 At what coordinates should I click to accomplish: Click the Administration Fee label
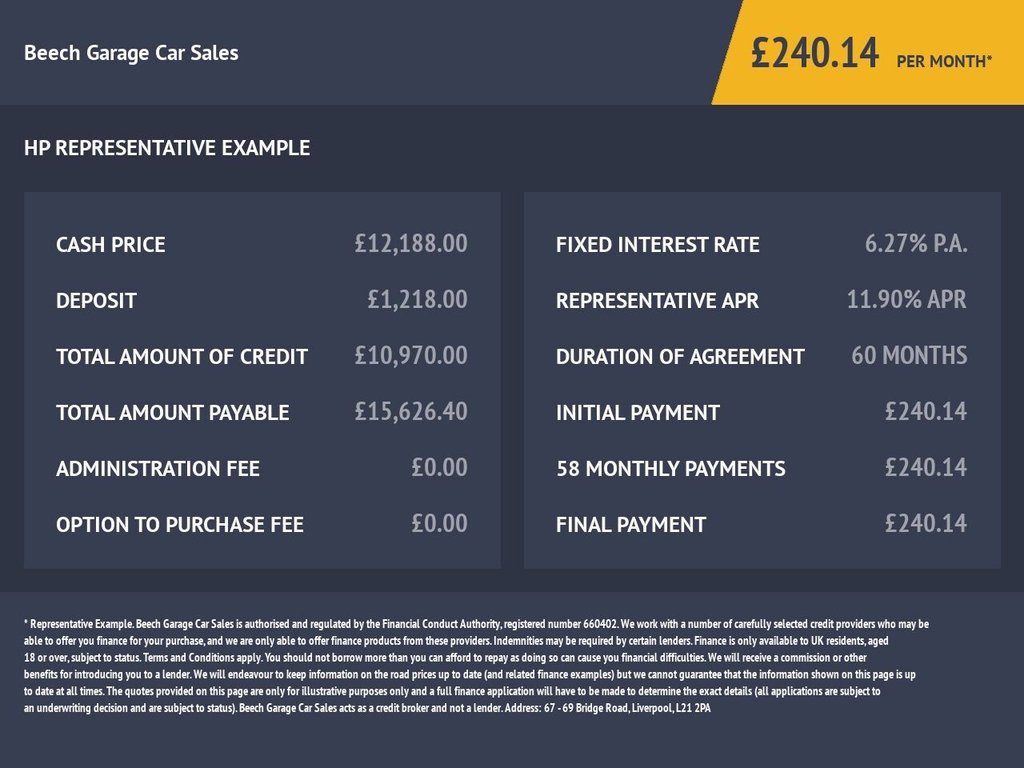coord(158,468)
